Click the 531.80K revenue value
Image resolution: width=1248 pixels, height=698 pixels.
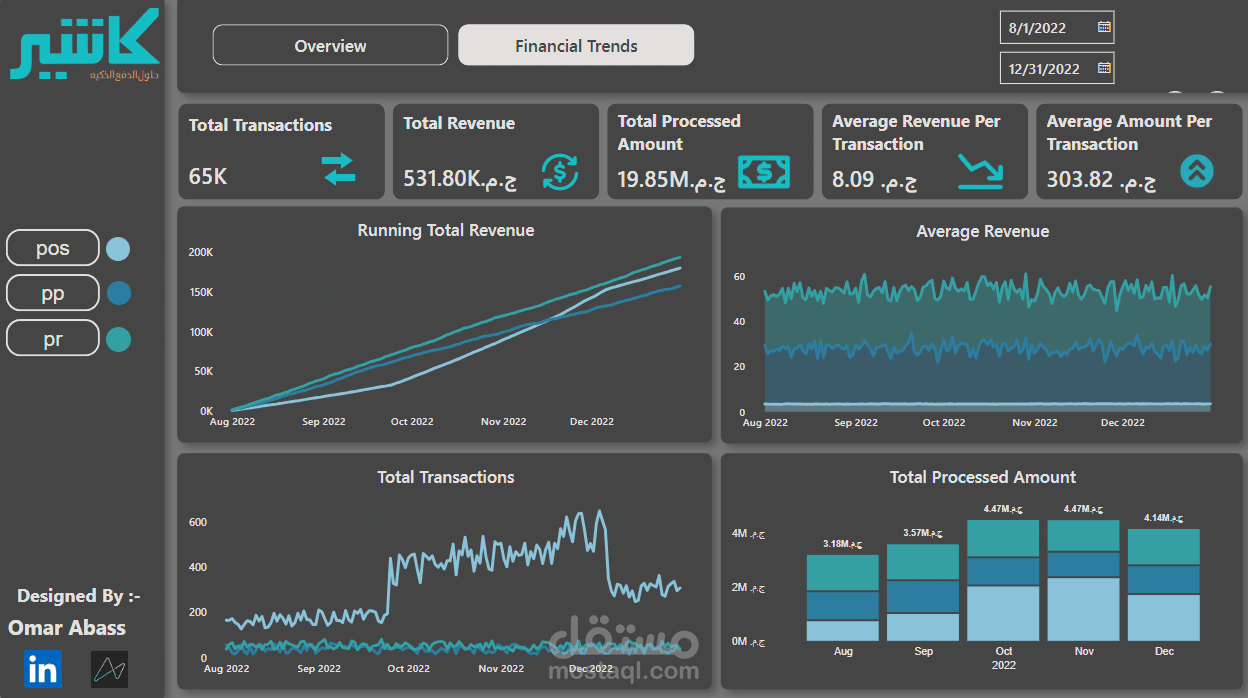click(460, 179)
